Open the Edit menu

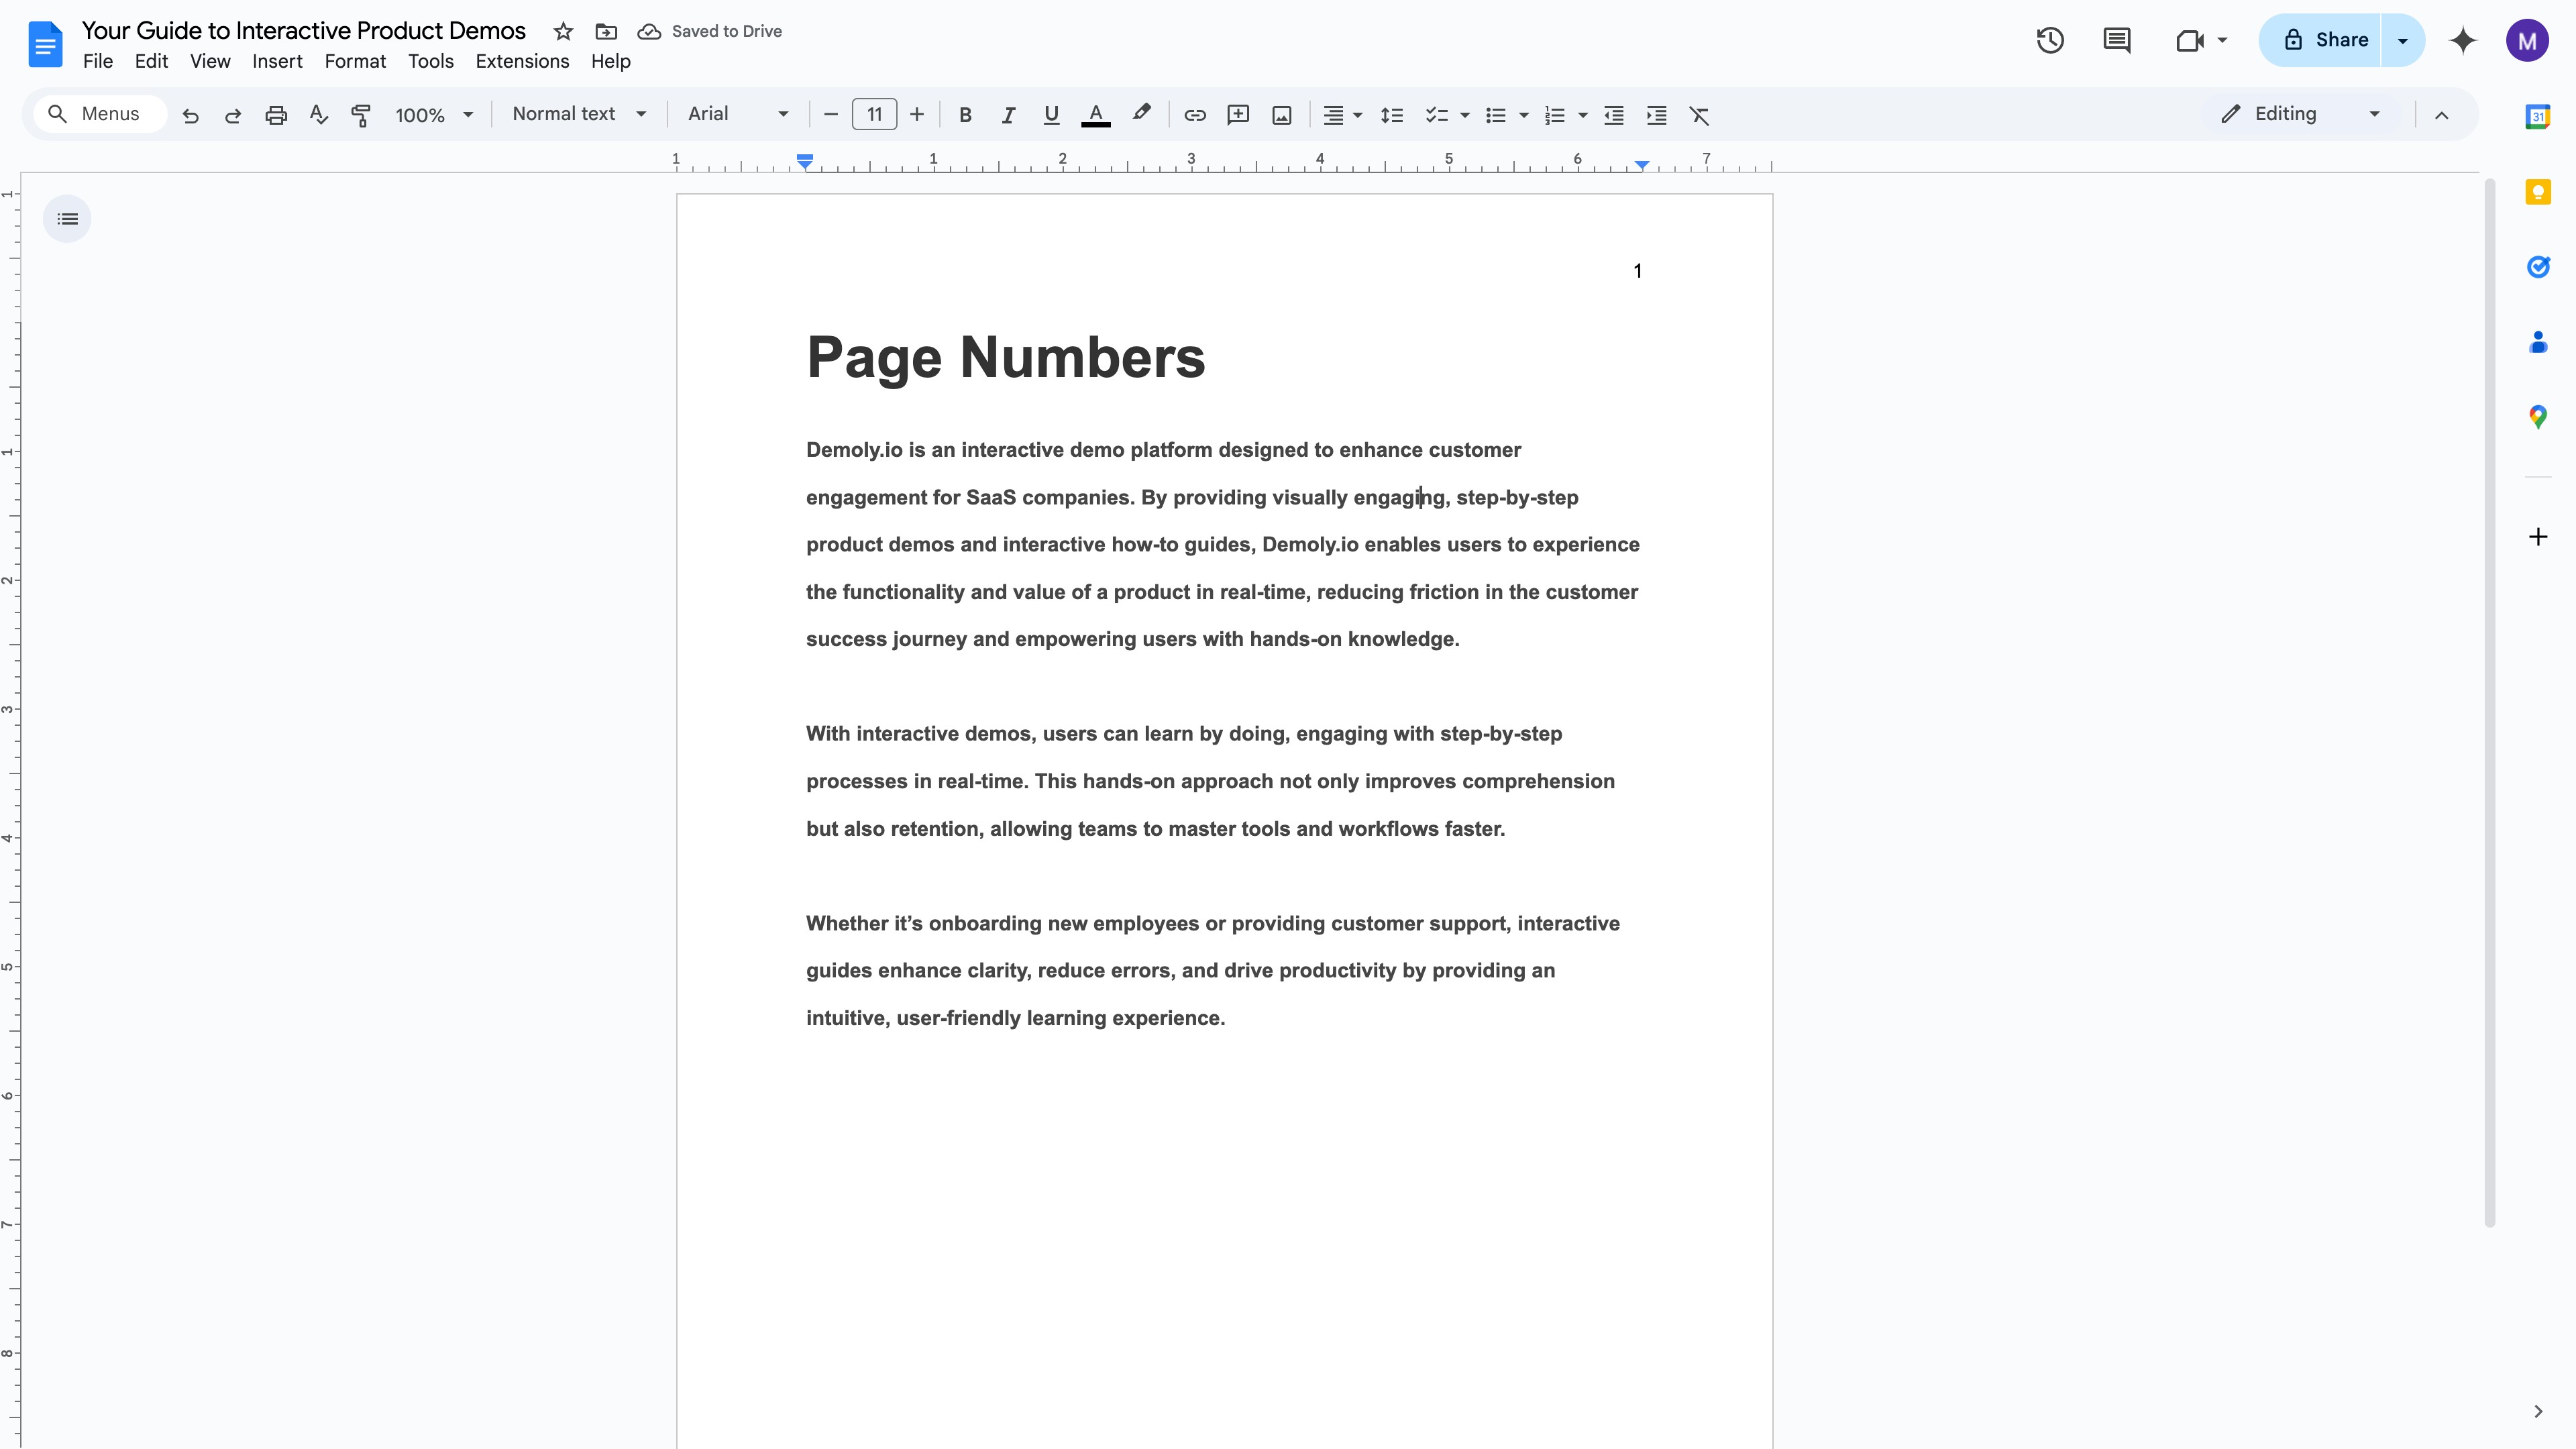pos(151,61)
